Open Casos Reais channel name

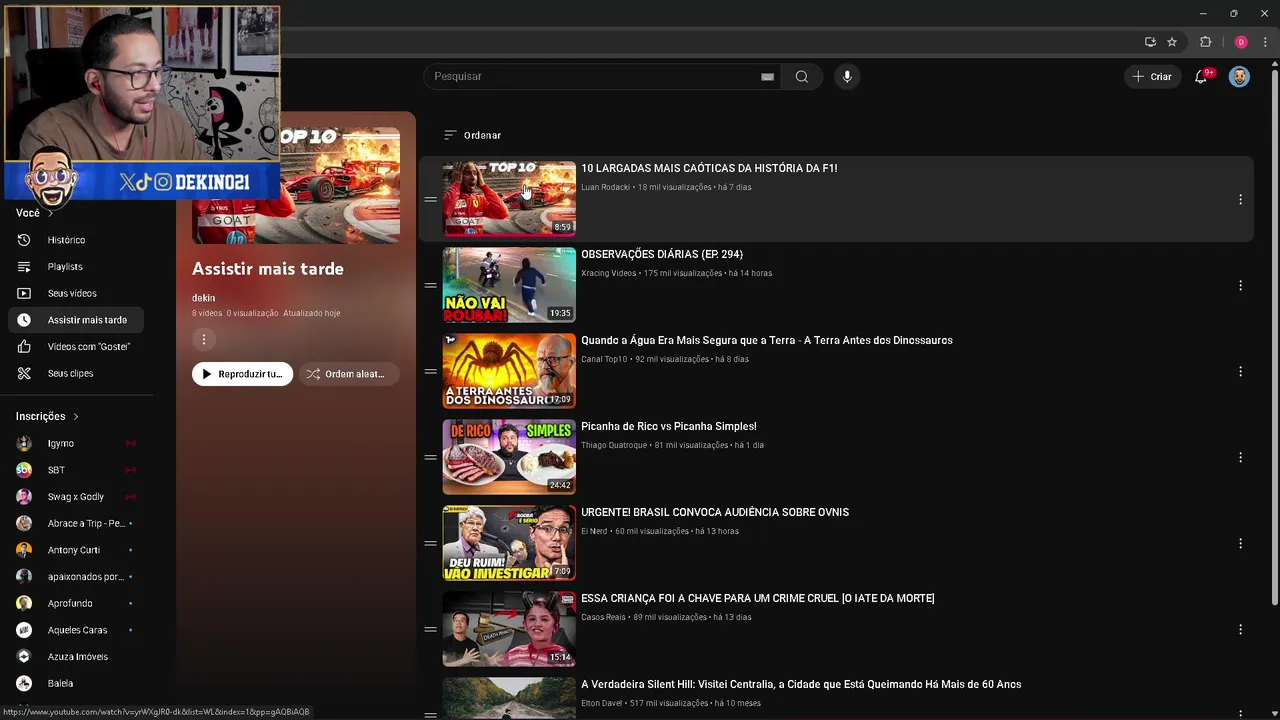click(x=603, y=617)
